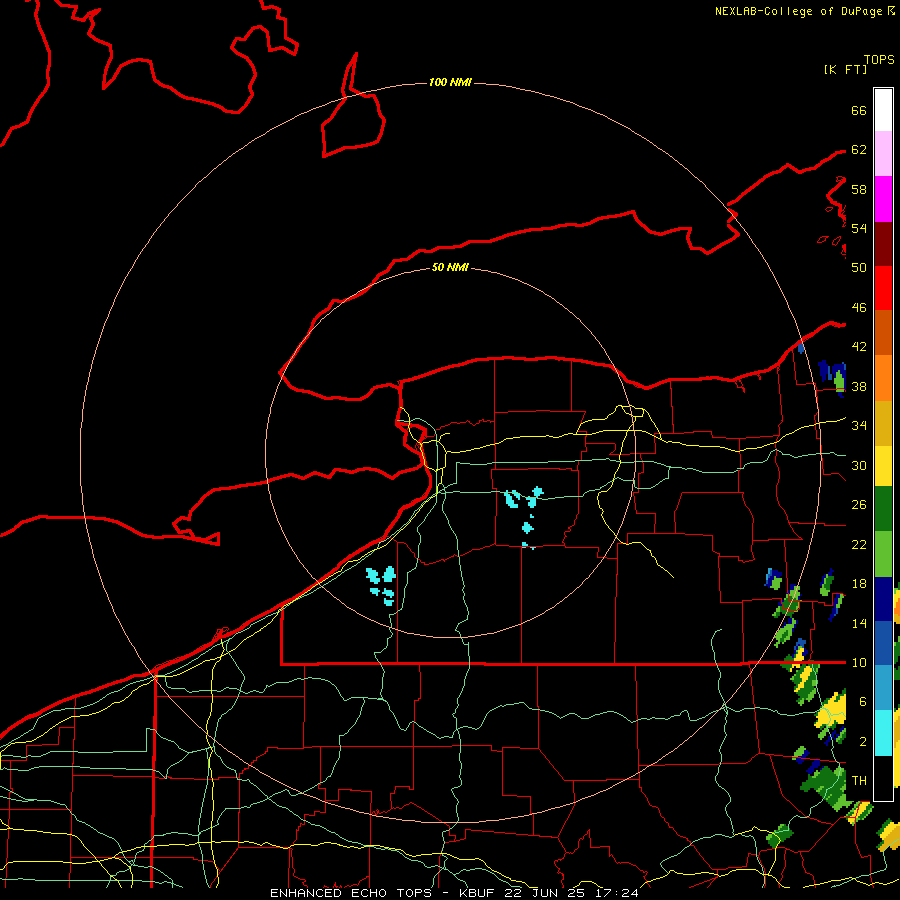Viewport: 900px width, 900px height.
Task: Click legend value 34
Action: 859,426
